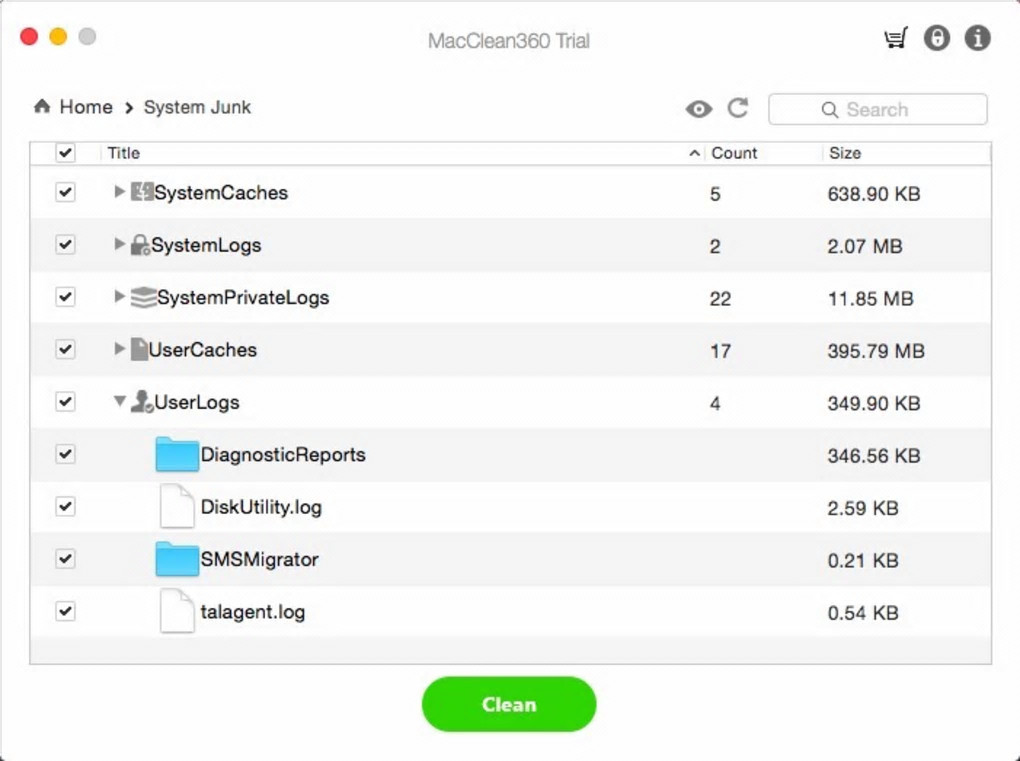Viewport: 1020px width, 761px height.
Task: Click the DiskUtility.log file icon
Action: 177,506
